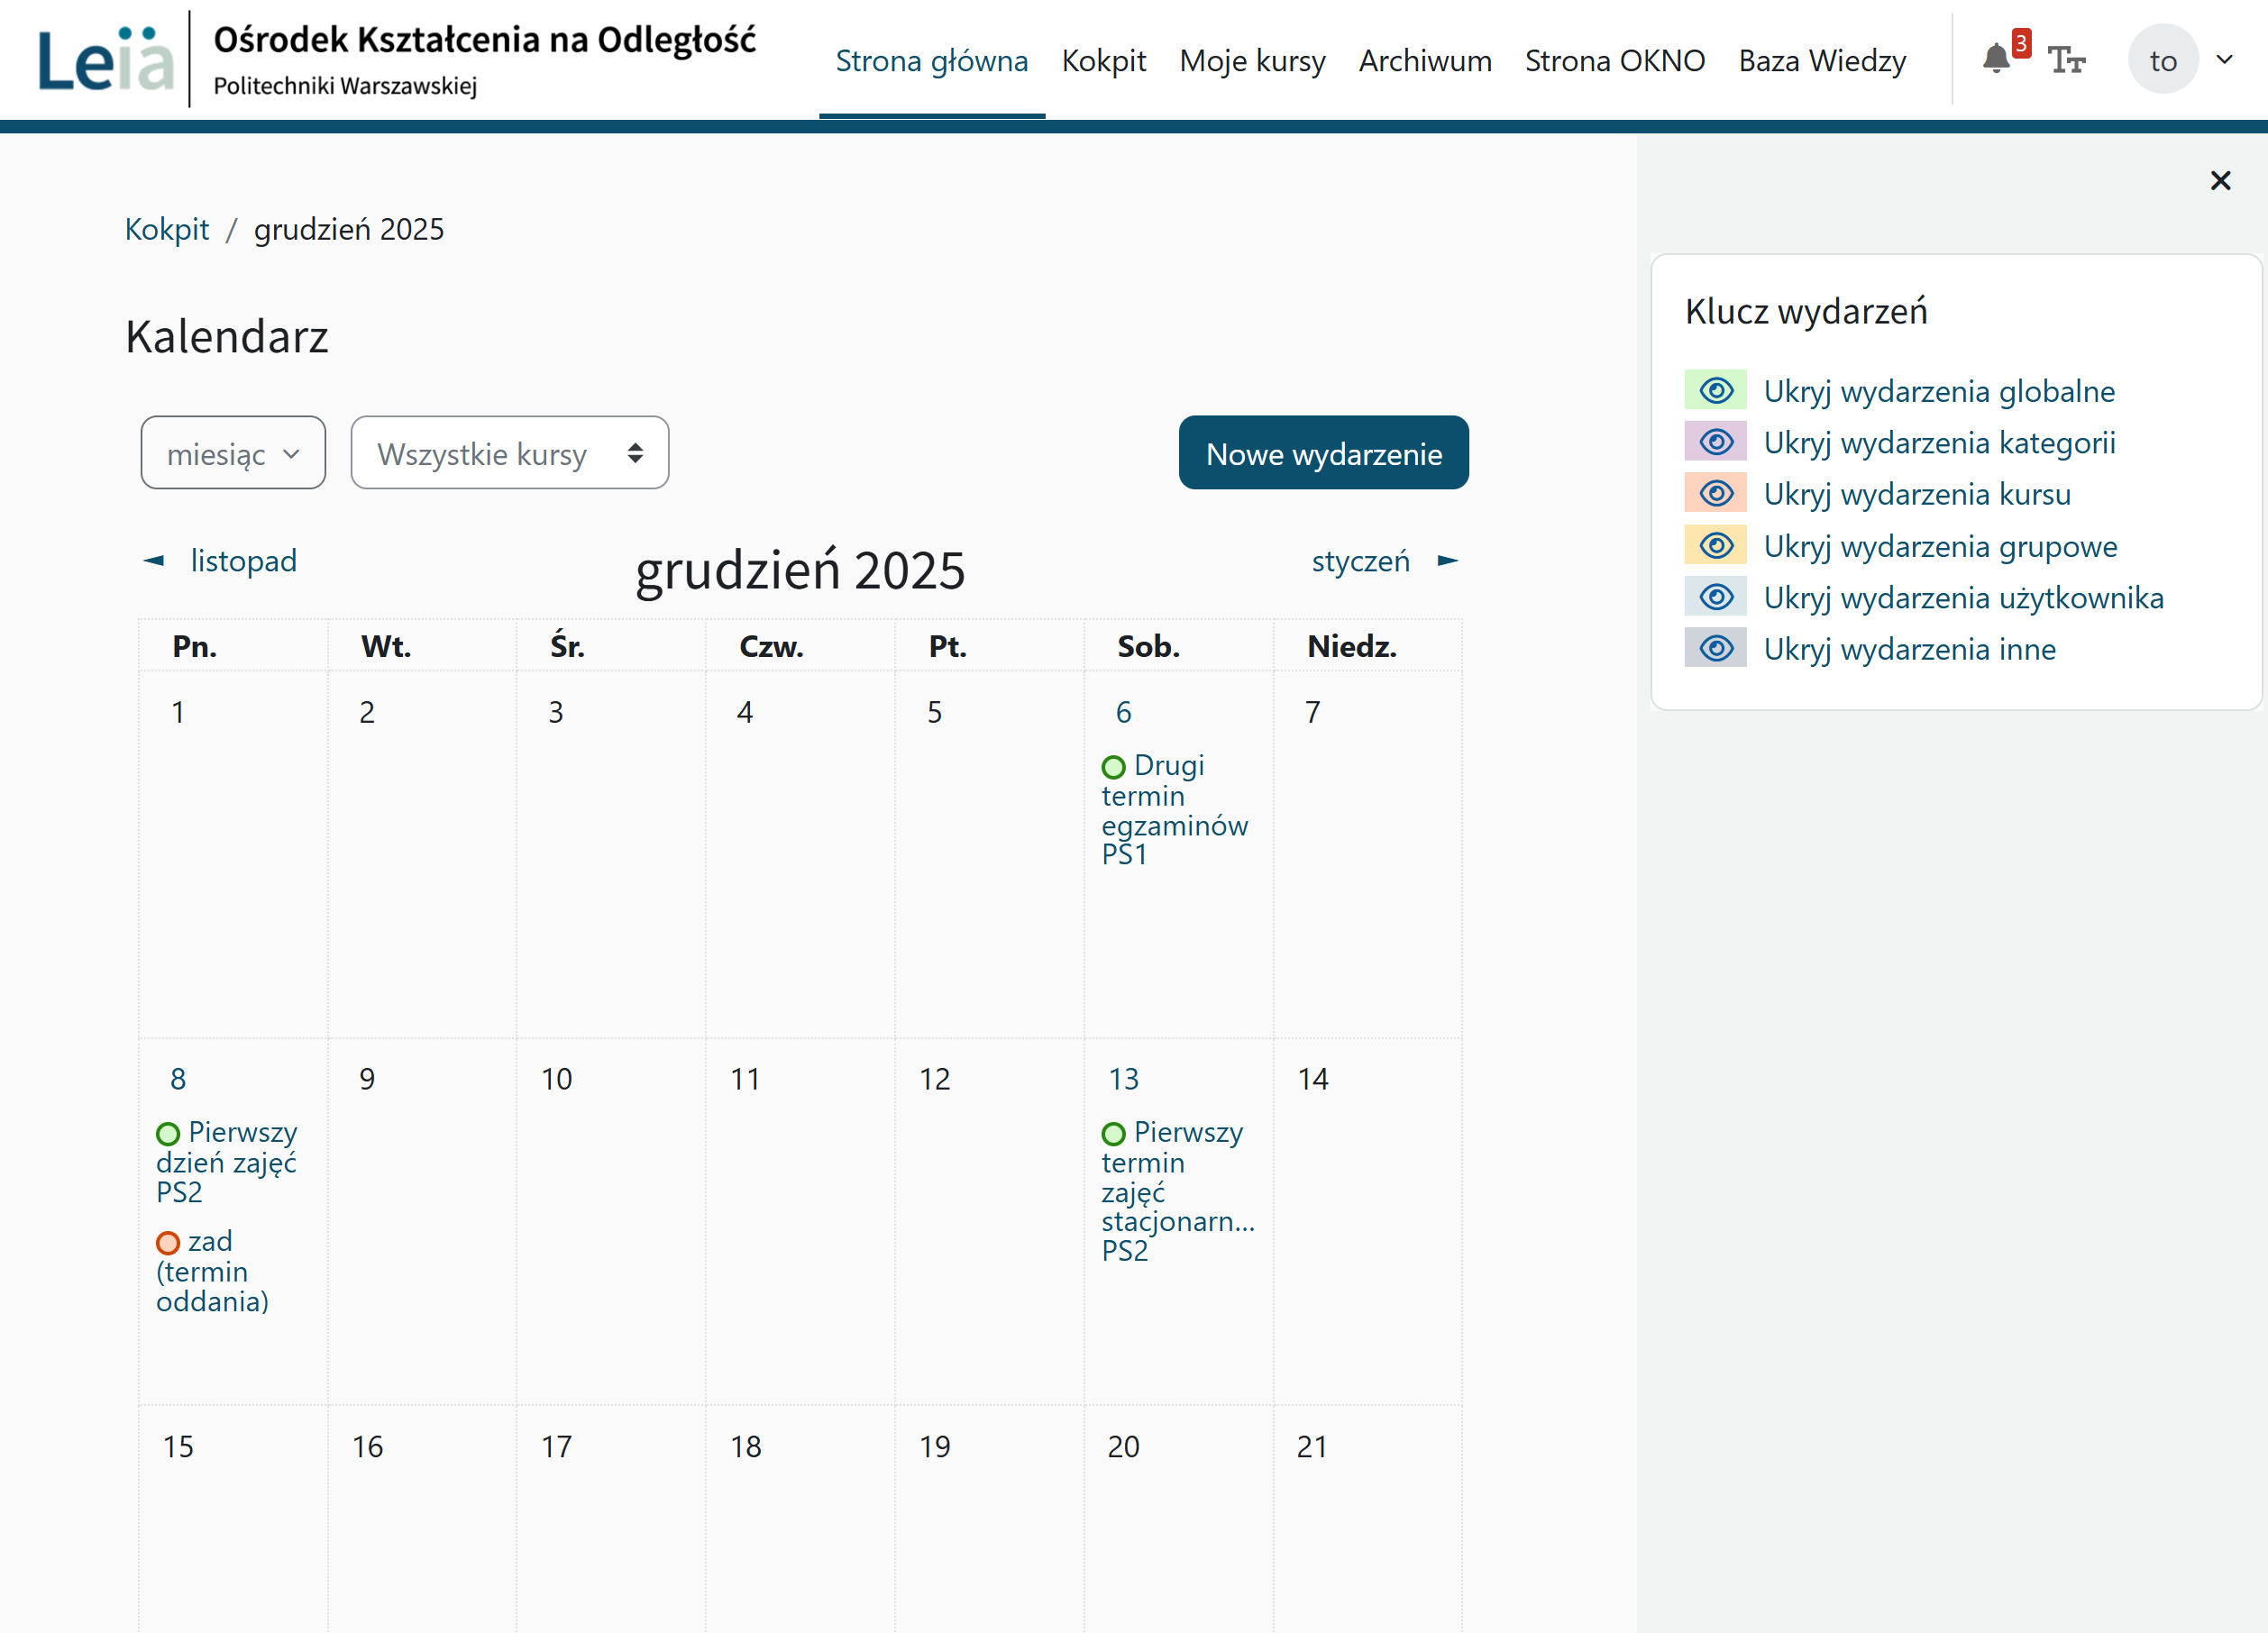
Task: Click day number 10 in calendar
Action: click(x=556, y=1079)
